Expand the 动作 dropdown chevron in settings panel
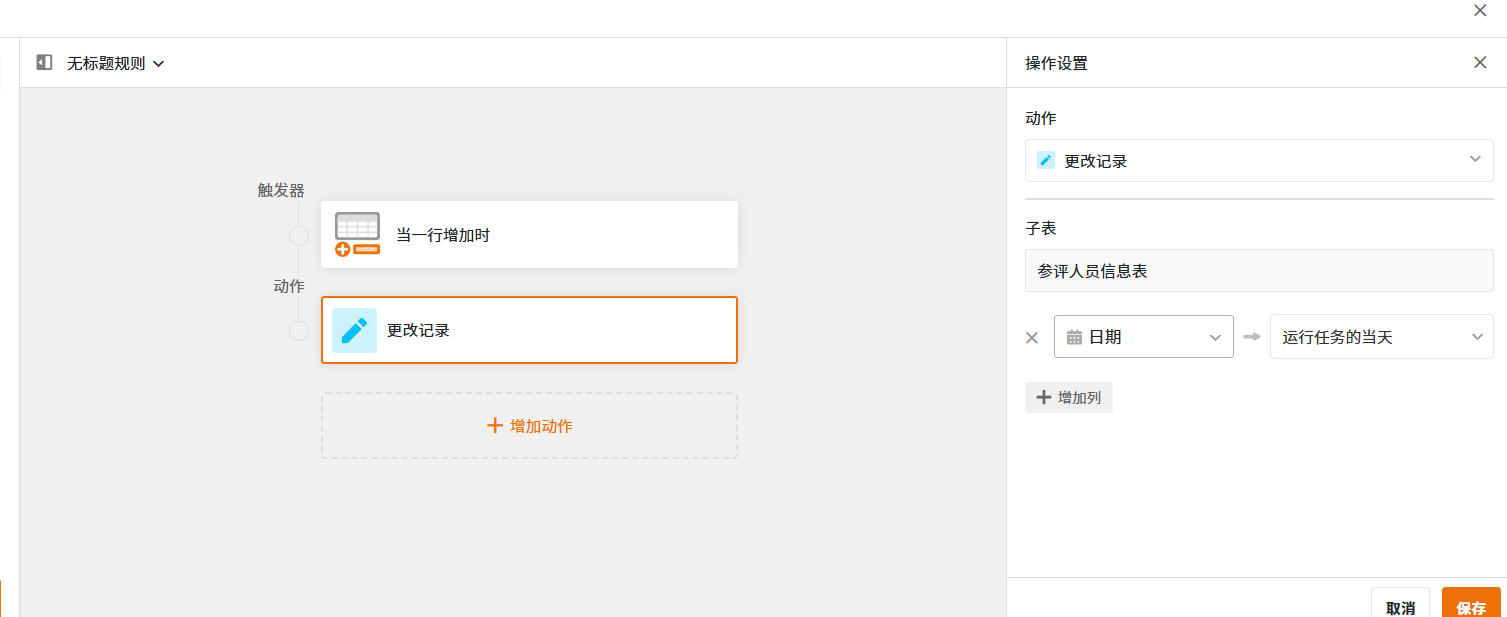The height and width of the screenshot is (617, 1507). [x=1475, y=160]
